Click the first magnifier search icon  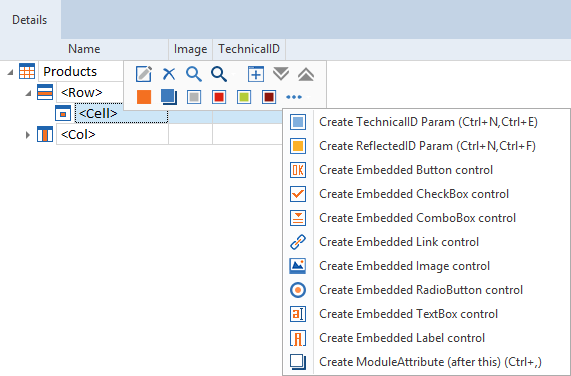[193, 74]
